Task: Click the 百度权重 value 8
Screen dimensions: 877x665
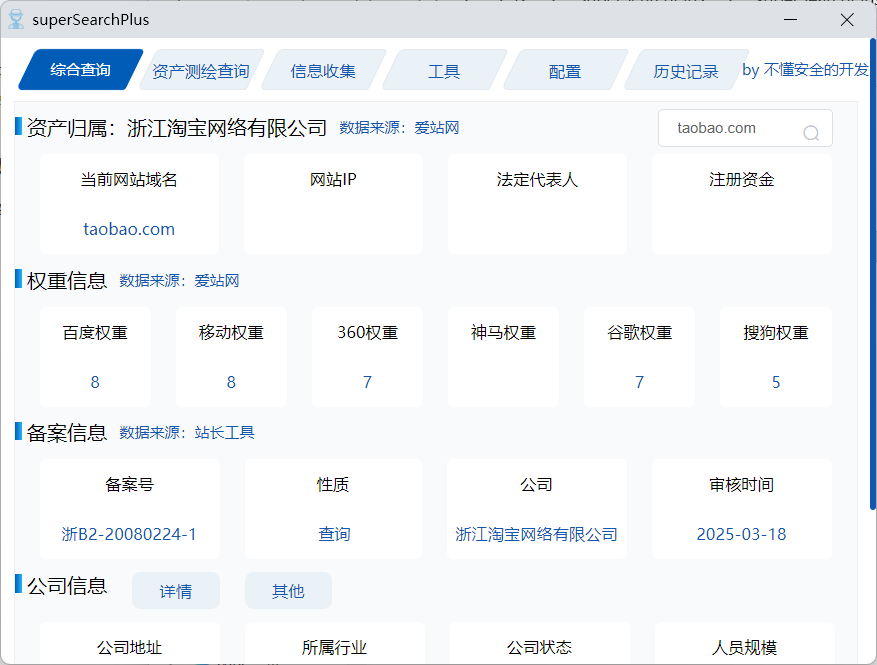Action: coord(95,382)
